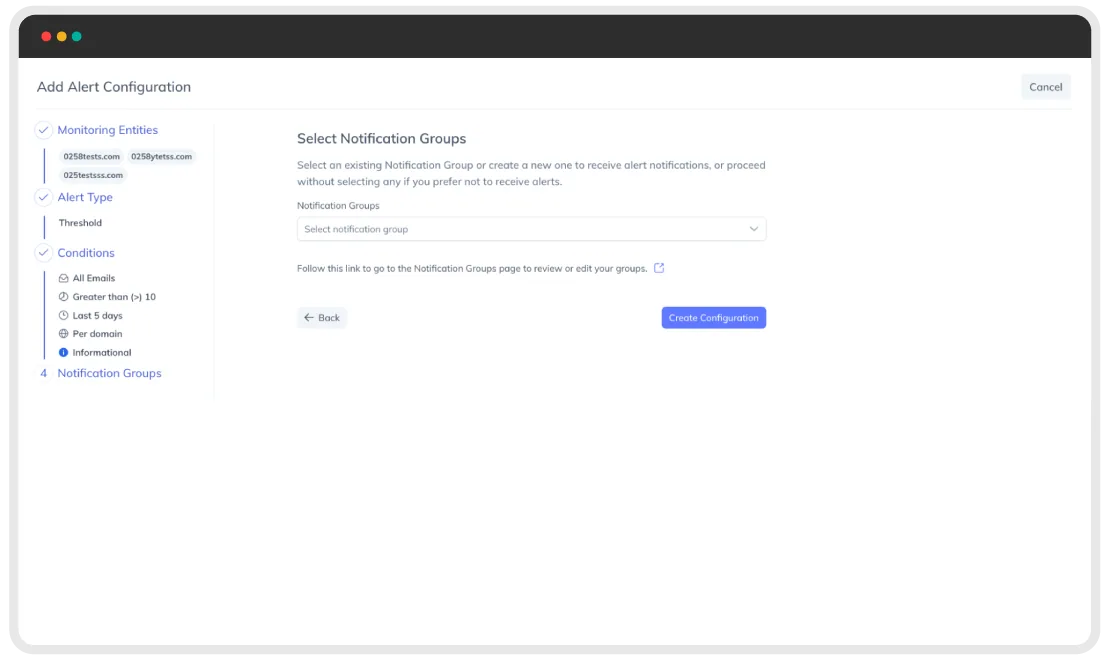Click the Last 5 days condition text
The height and width of the screenshot is (660, 1110).
tap(97, 315)
